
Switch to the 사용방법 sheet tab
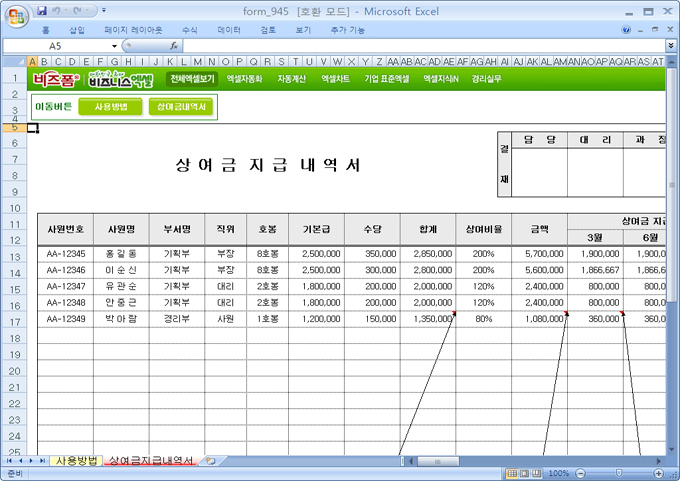tap(76, 461)
